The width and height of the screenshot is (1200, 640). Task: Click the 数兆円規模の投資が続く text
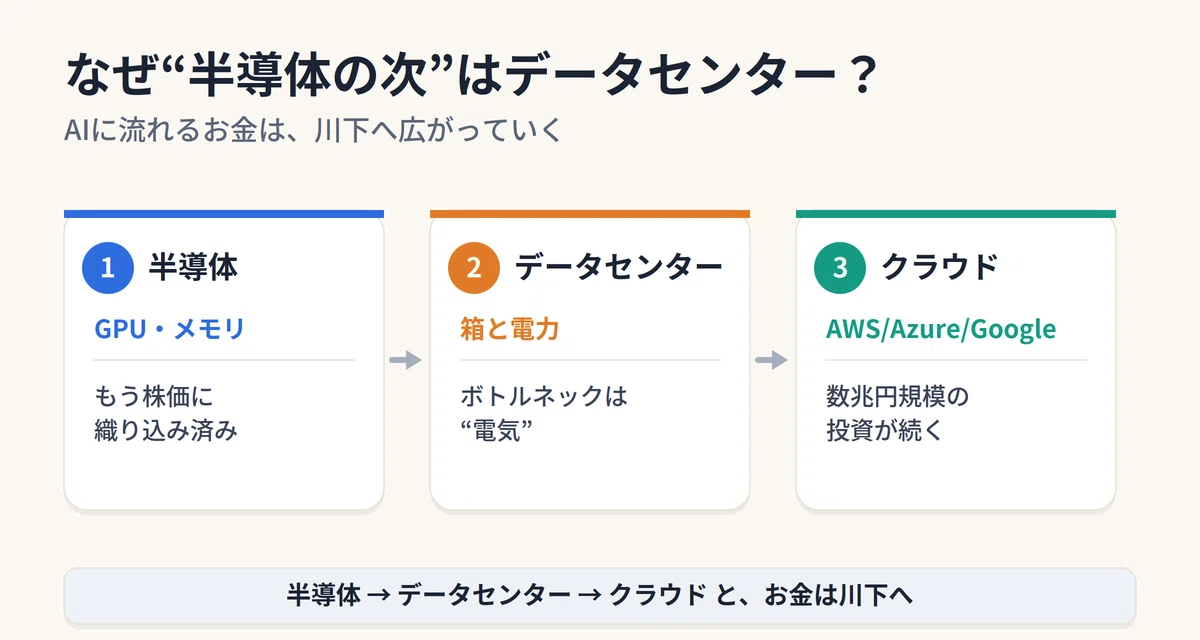click(x=898, y=414)
